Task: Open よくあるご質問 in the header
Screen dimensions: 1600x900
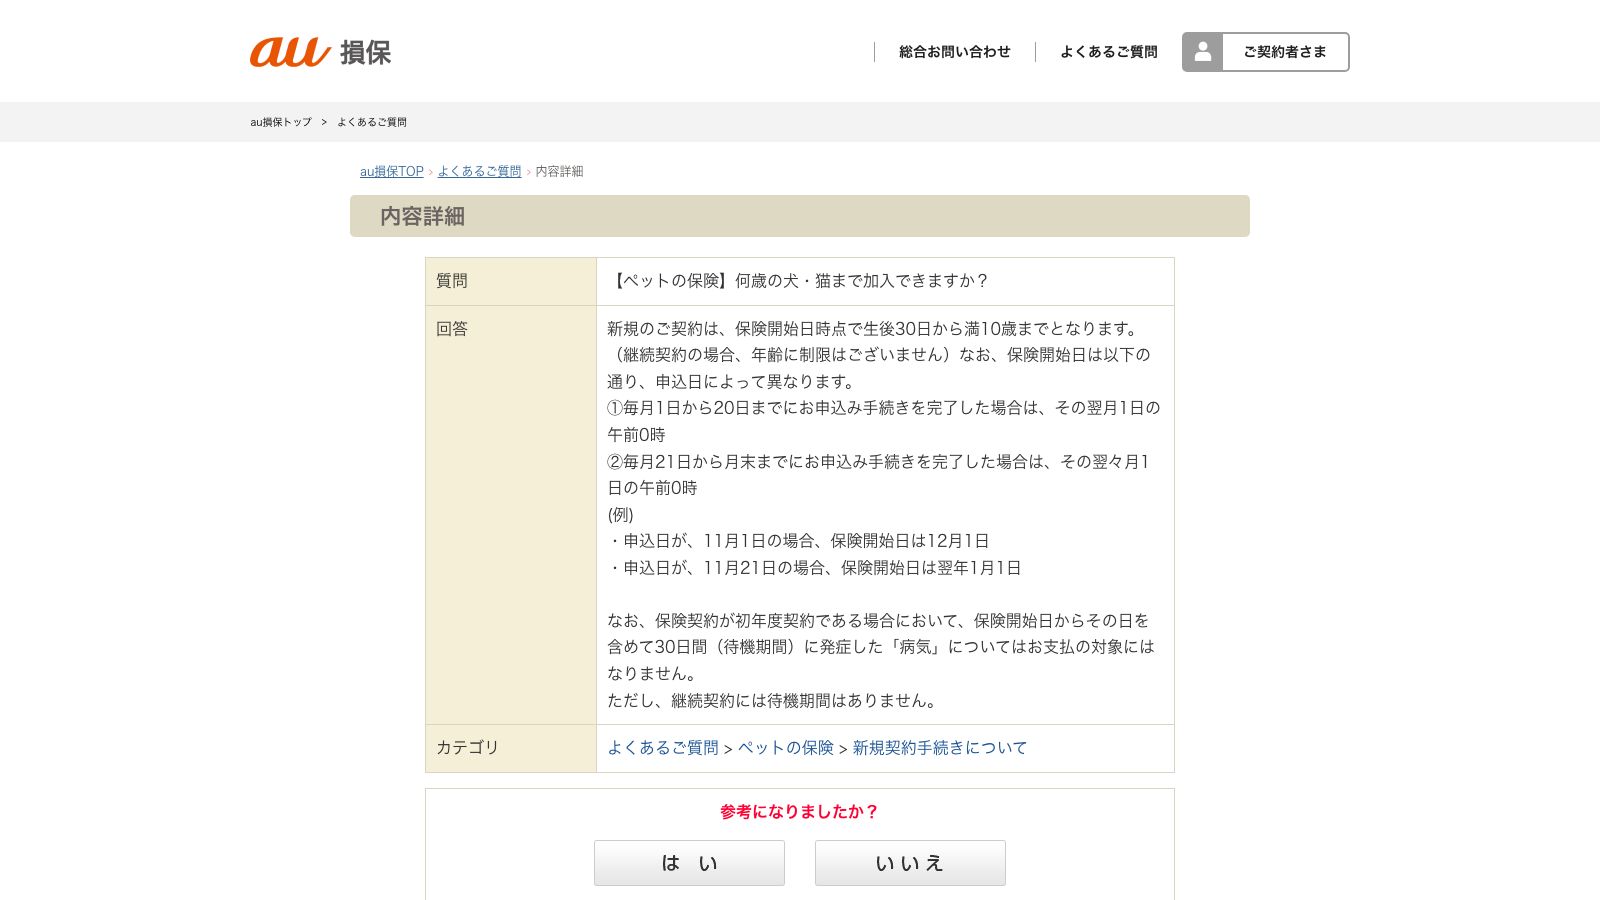Action: 1109,52
